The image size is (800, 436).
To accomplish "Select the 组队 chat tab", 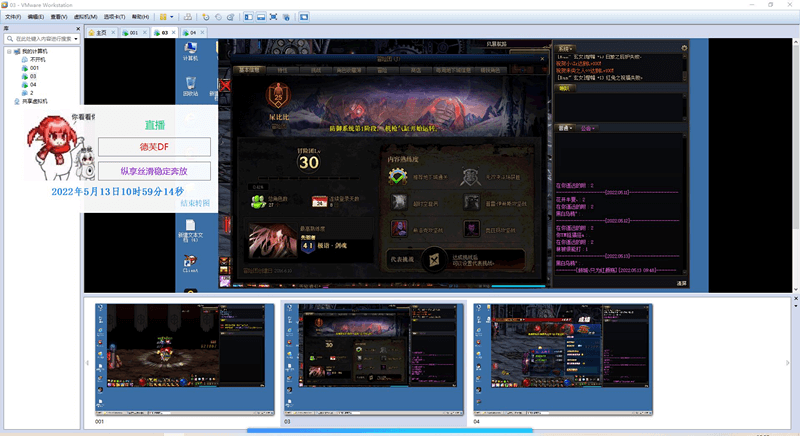I will [564, 88].
